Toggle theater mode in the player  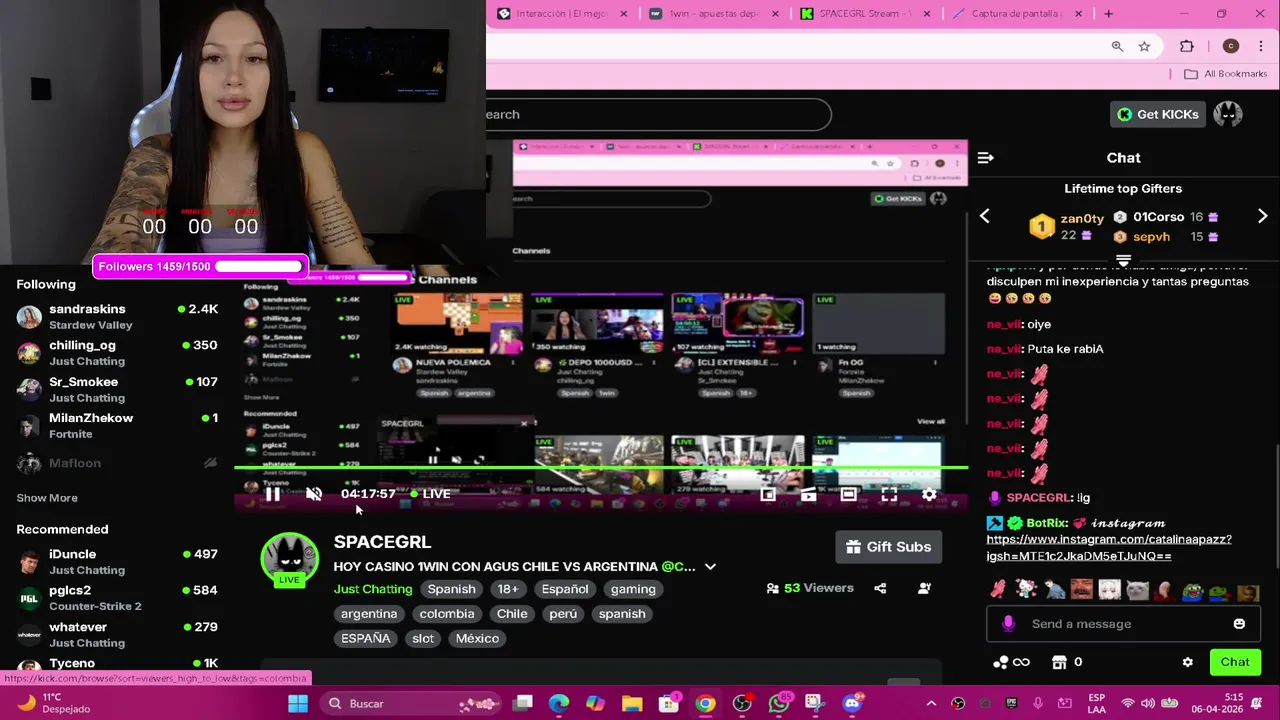(848, 494)
